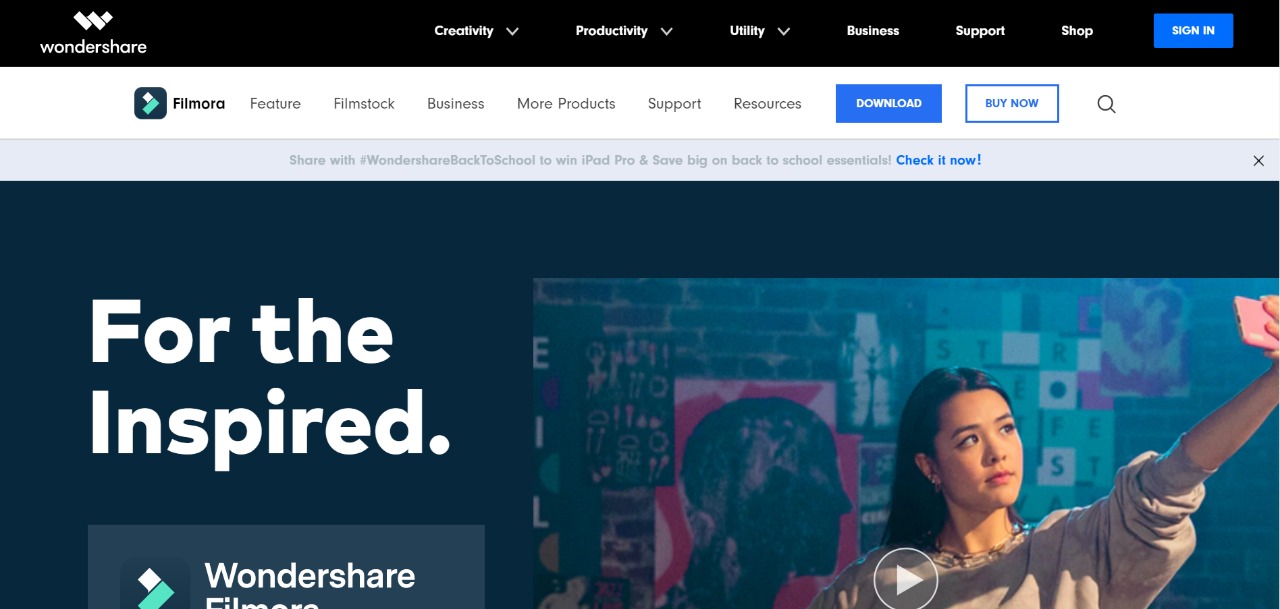Go to Filmstock

tap(364, 104)
